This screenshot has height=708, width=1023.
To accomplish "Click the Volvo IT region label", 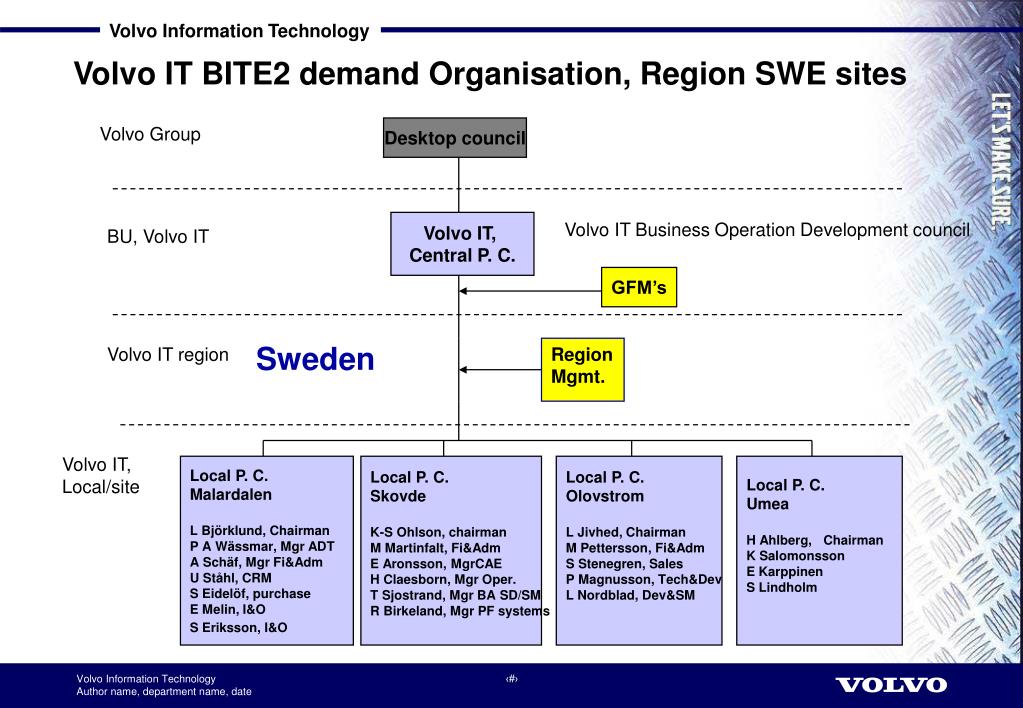I will point(168,355).
